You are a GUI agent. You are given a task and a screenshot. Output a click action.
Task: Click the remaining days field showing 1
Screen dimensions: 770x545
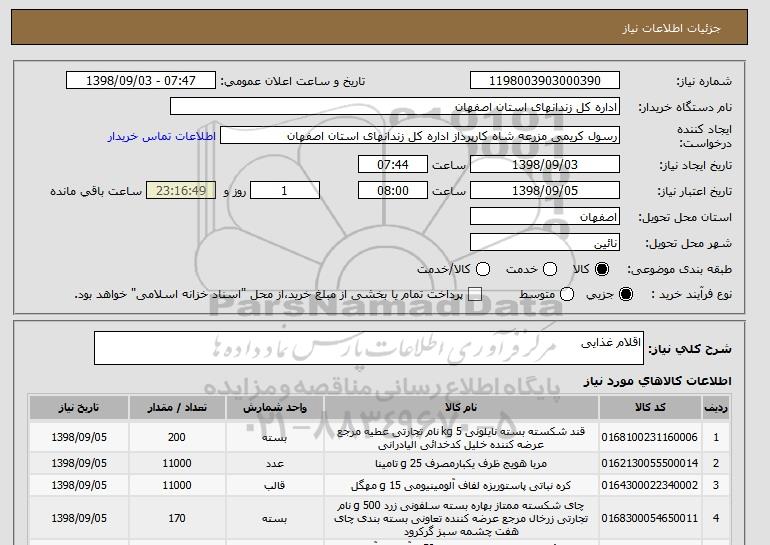285,191
